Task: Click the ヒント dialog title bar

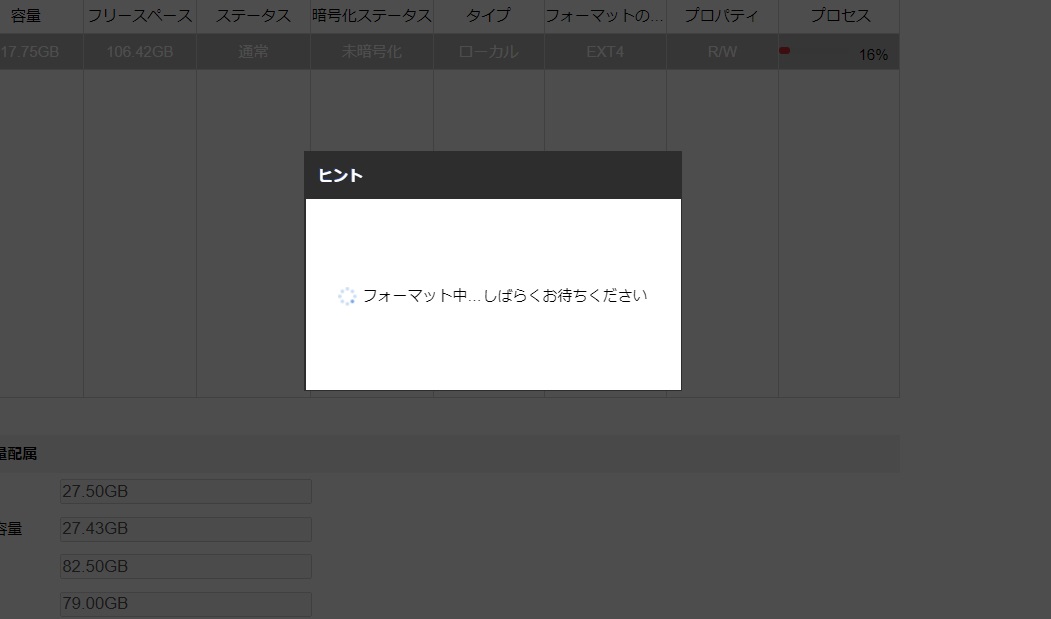Action: pyautogui.click(x=493, y=174)
